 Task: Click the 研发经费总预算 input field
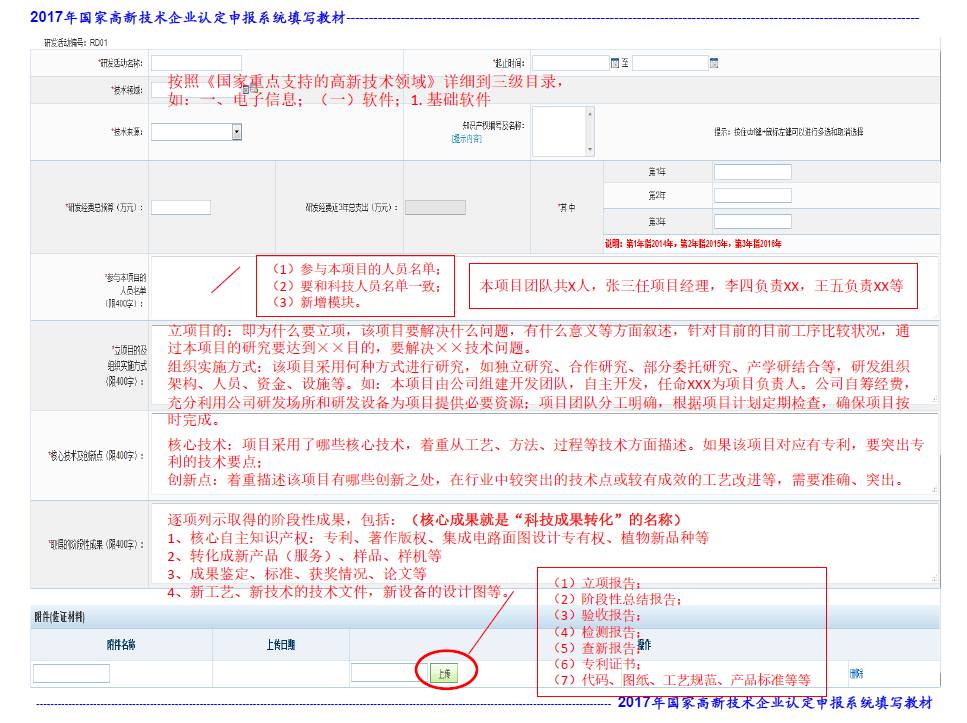[181, 207]
